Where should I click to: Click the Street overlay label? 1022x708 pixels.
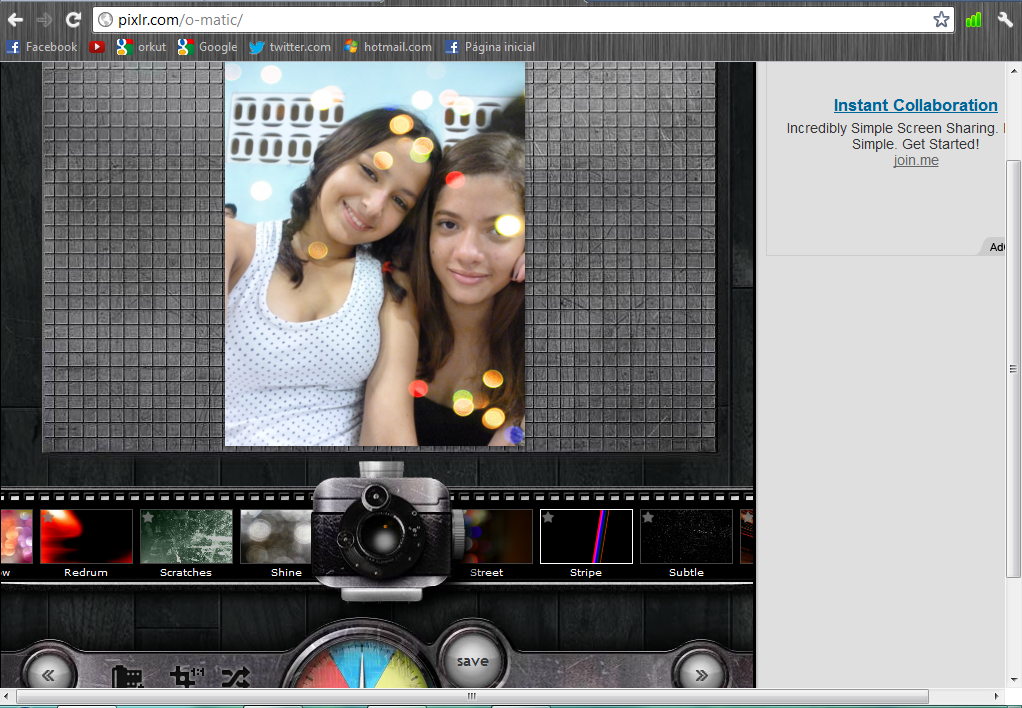click(x=486, y=572)
